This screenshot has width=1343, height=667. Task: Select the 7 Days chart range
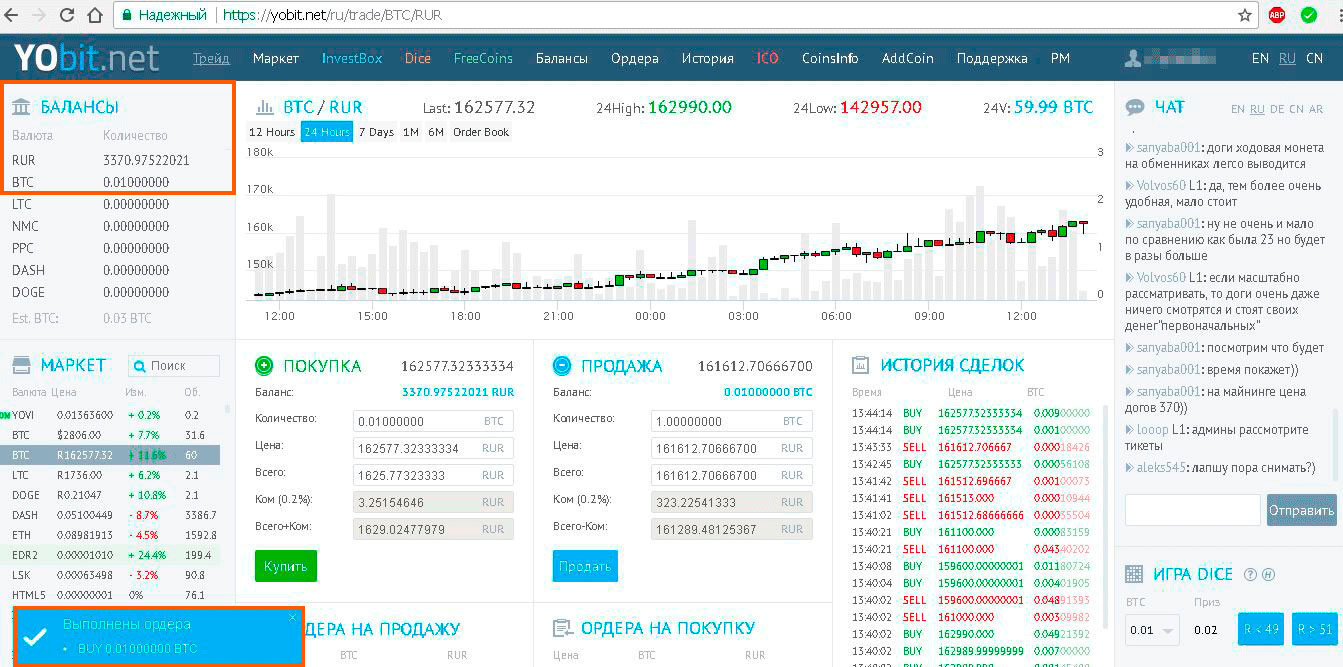tap(376, 132)
